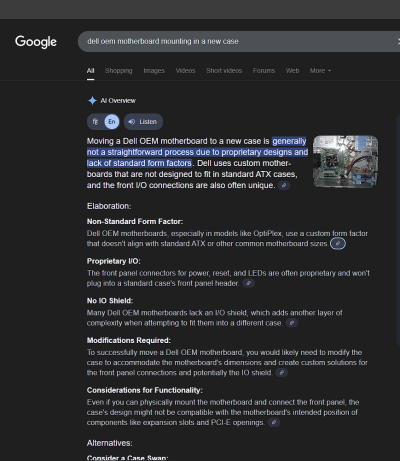Switch to the Shopping tab
This screenshot has width=400, height=461.
(119, 71)
